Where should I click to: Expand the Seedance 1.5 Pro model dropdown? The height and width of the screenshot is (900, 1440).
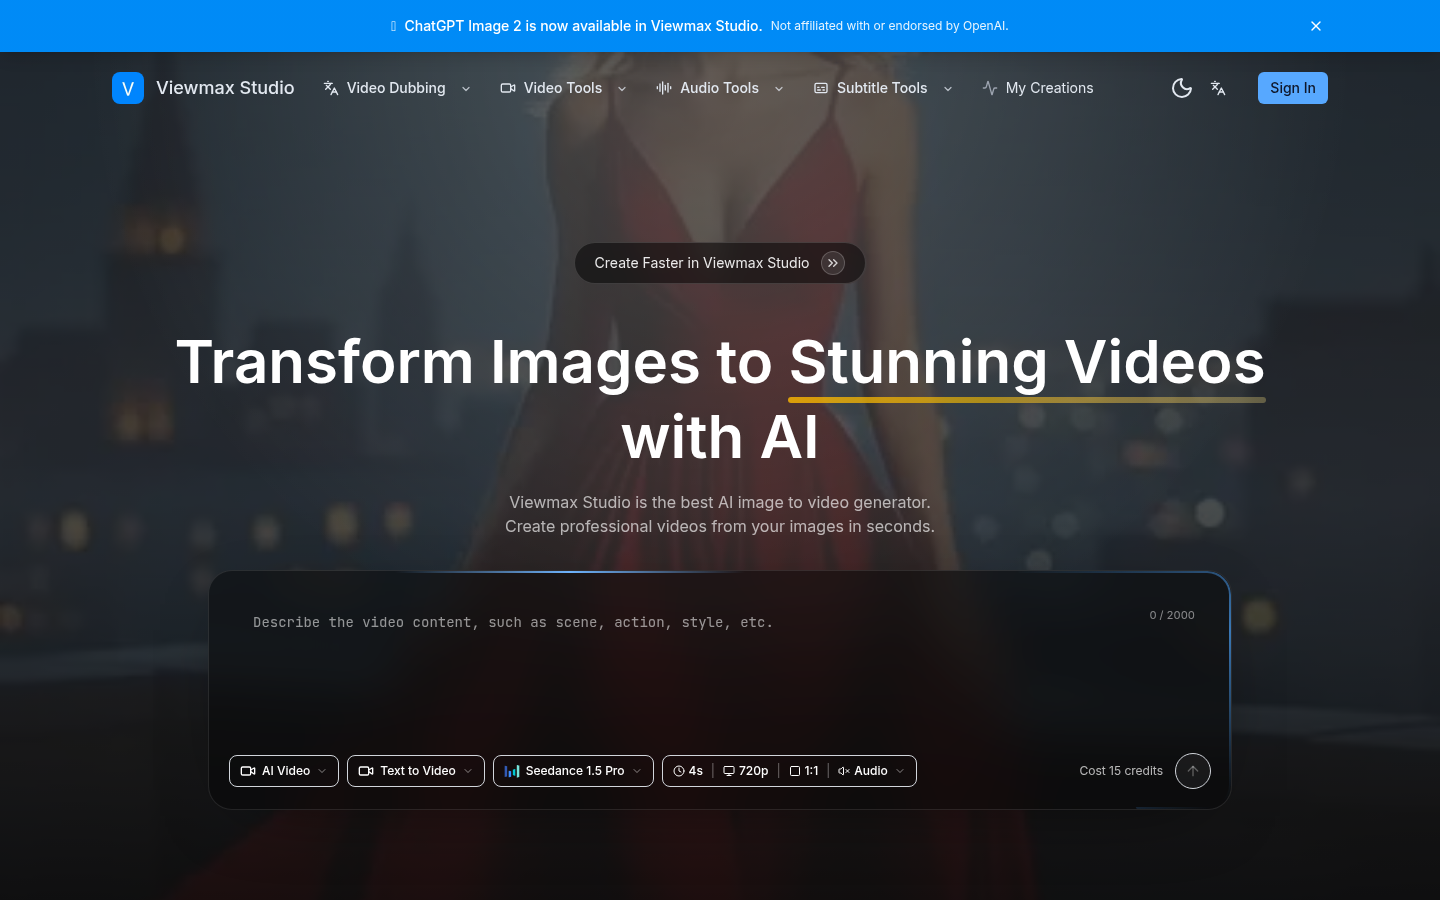tap(573, 771)
